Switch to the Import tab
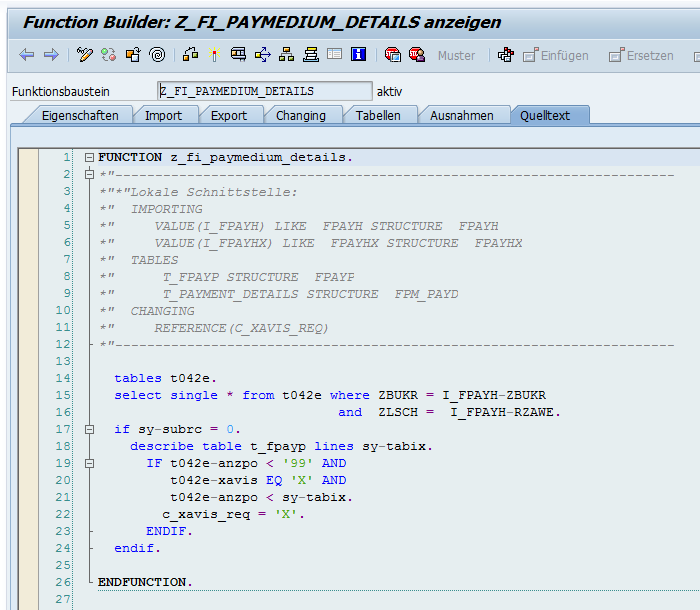The width and height of the screenshot is (700, 610). pos(163,115)
